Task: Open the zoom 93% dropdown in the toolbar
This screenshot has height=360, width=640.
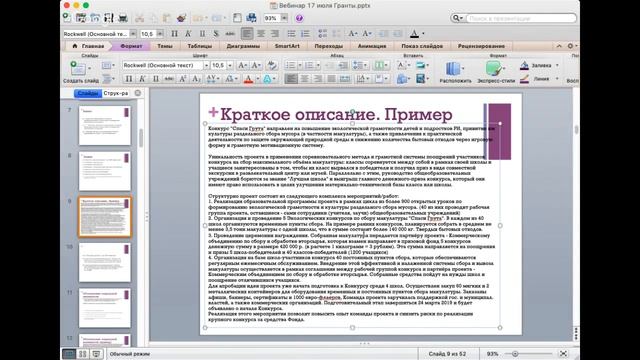Action: tap(284, 18)
